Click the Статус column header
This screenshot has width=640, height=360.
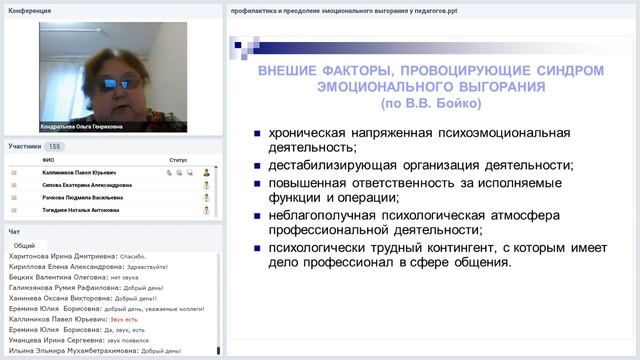[178, 160]
